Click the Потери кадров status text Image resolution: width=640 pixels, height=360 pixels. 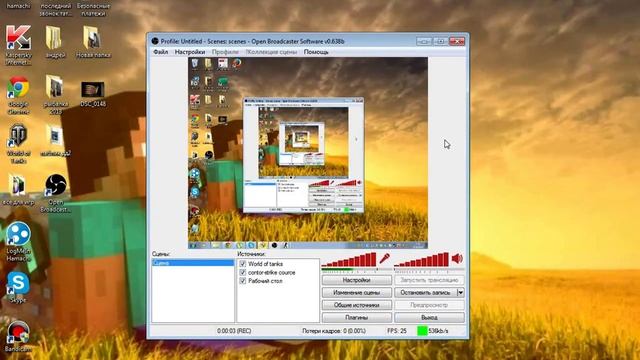tap(334, 331)
